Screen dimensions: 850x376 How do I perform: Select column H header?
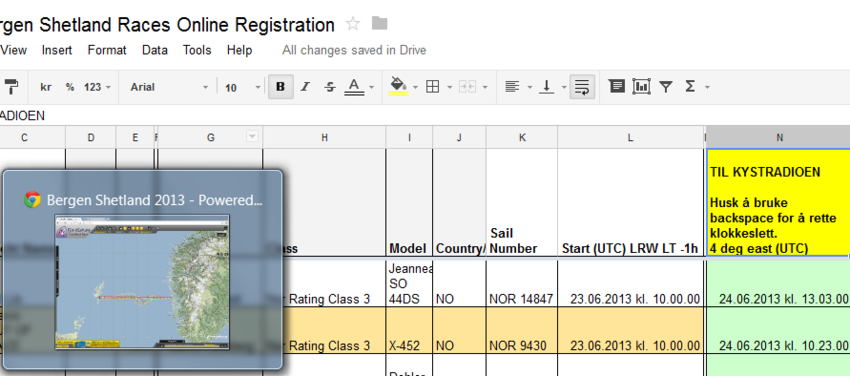coord(324,138)
